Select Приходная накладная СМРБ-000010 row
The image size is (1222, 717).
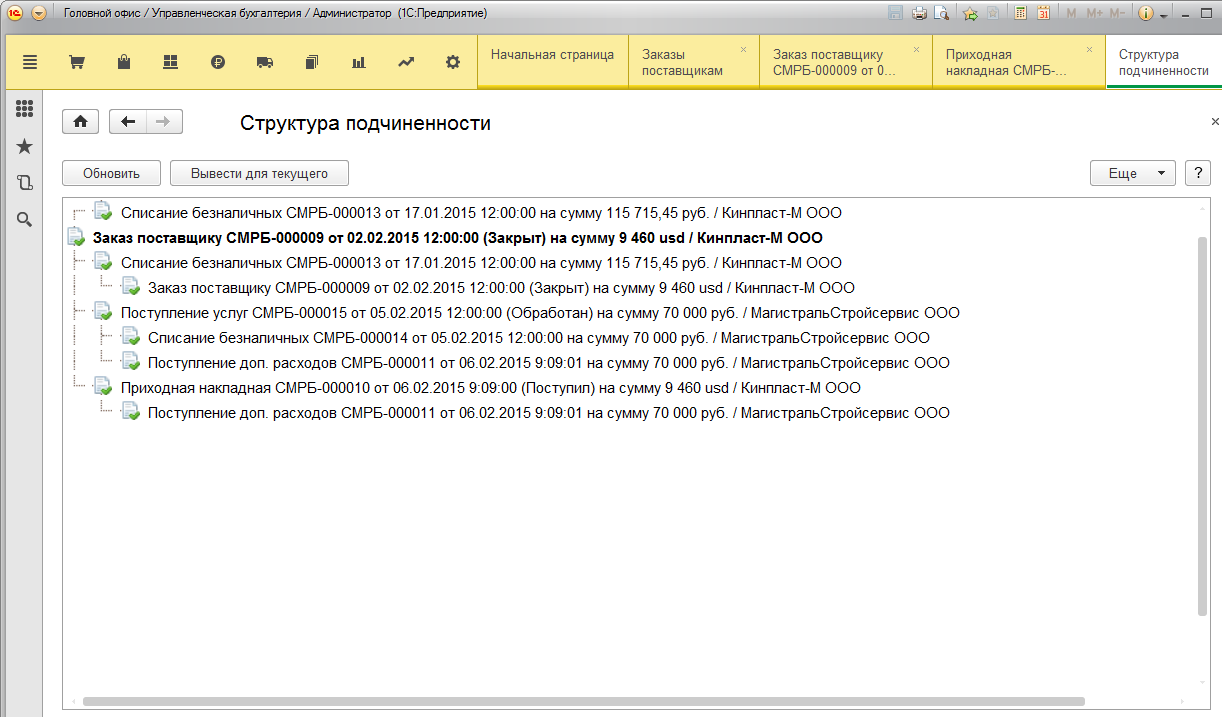(x=490, y=388)
